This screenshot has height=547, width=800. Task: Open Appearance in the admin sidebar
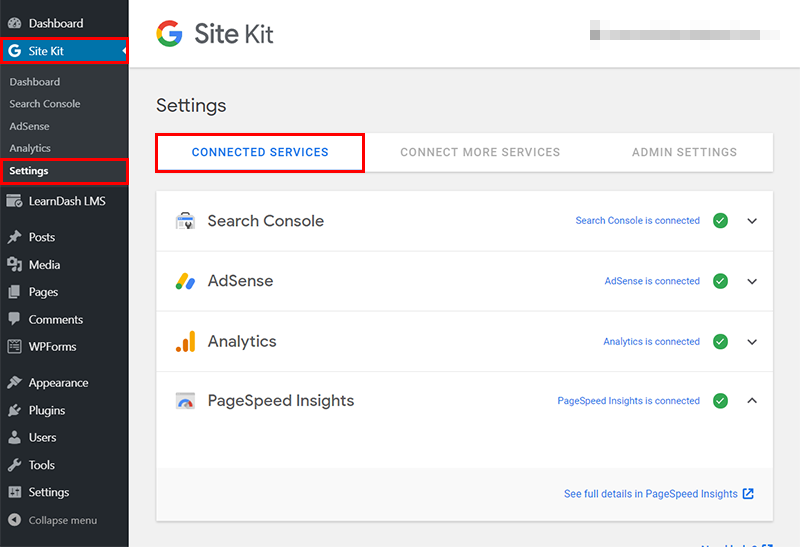click(x=58, y=383)
